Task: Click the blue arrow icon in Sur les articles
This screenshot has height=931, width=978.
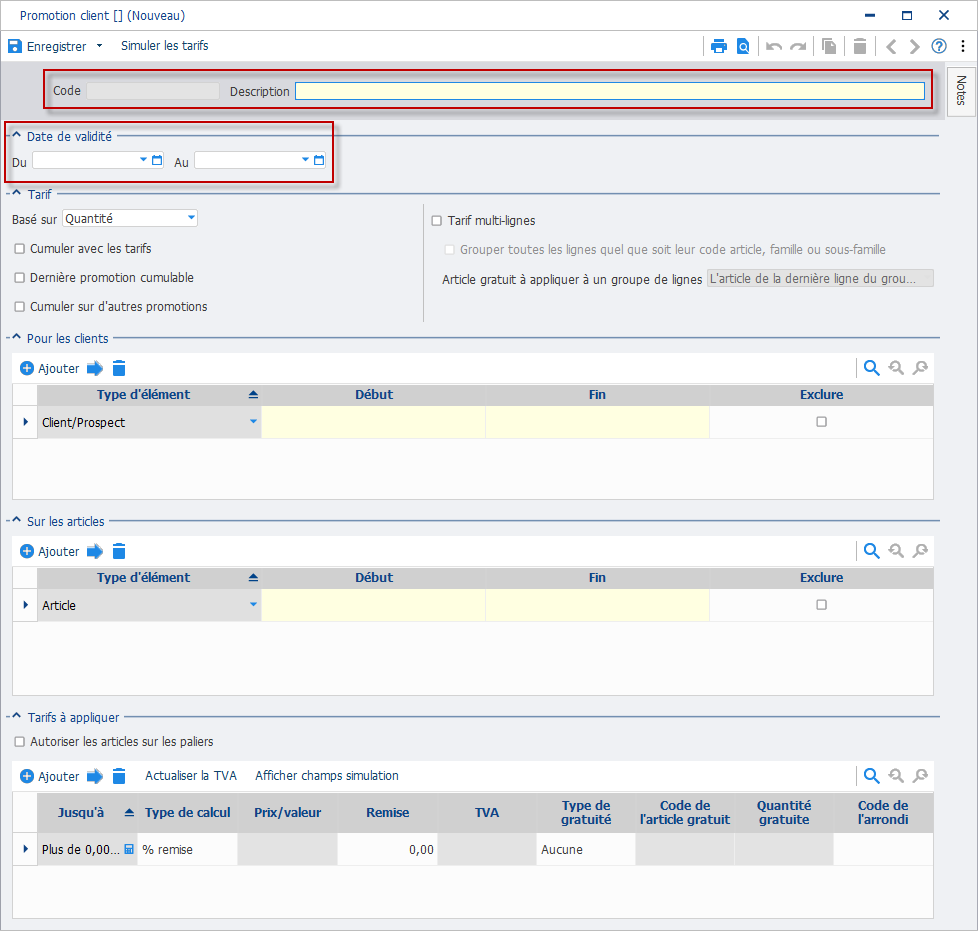Action: click(x=95, y=551)
